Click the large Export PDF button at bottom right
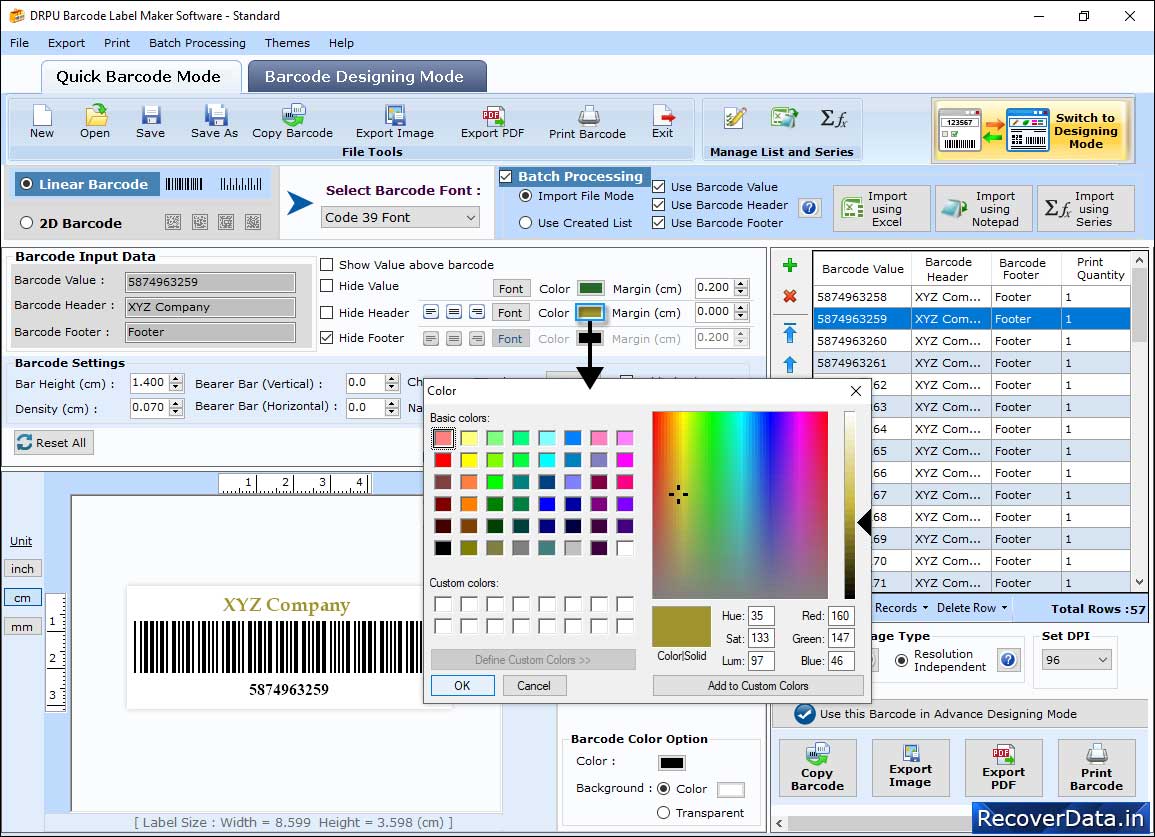Screen dimensions: 1155x837 1003,768
